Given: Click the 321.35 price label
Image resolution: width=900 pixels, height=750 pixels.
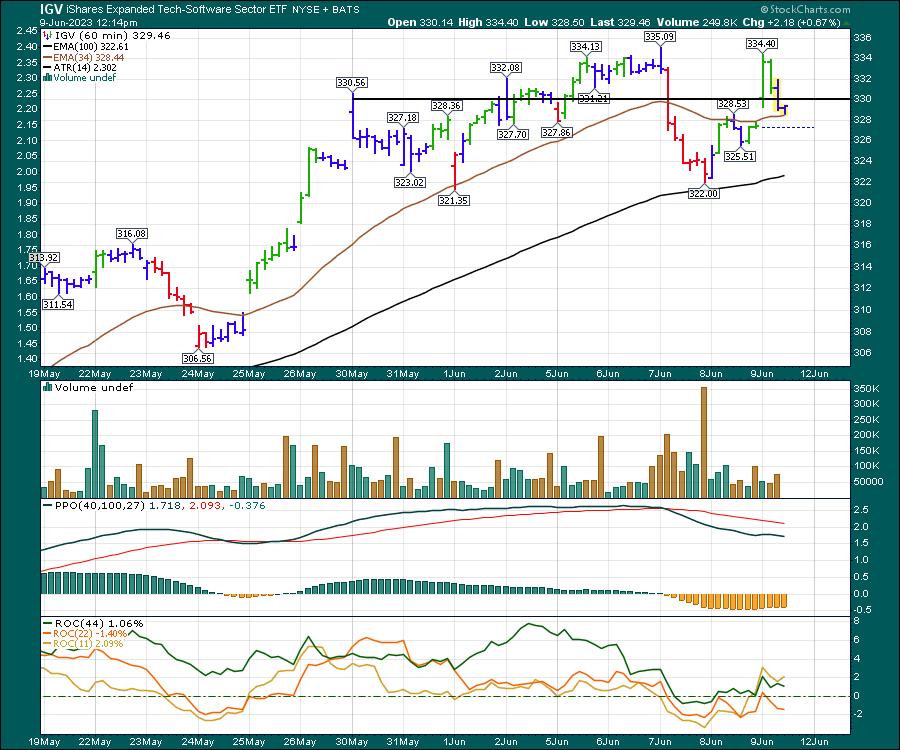Looking at the screenshot, I should tap(455, 200).
